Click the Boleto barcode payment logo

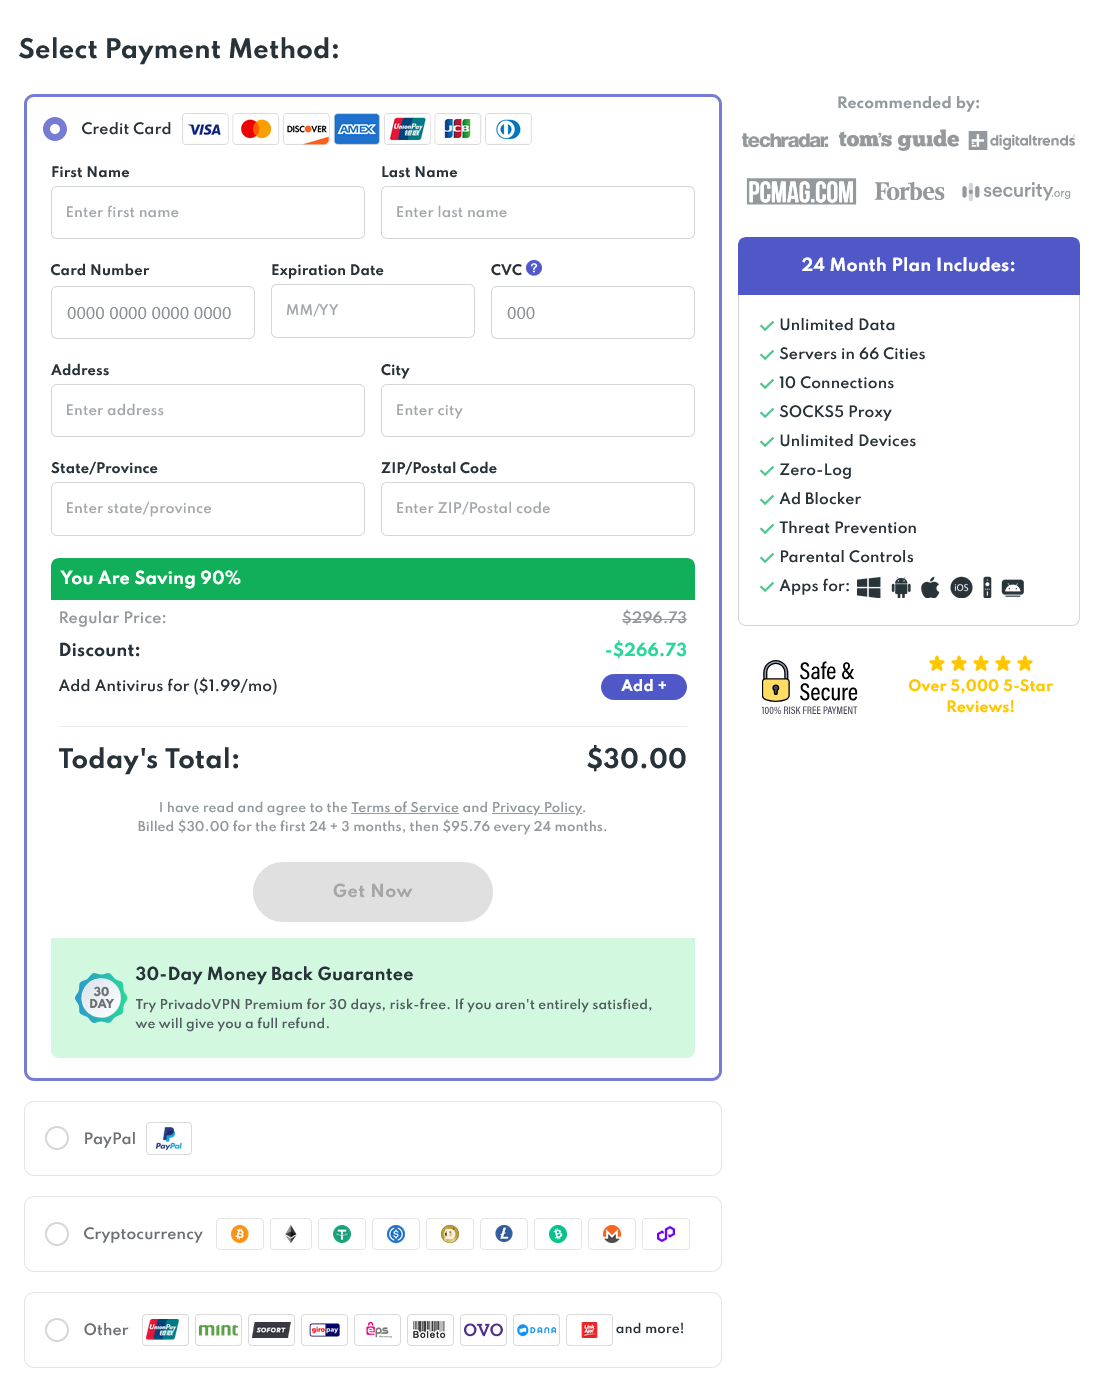click(x=429, y=1330)
